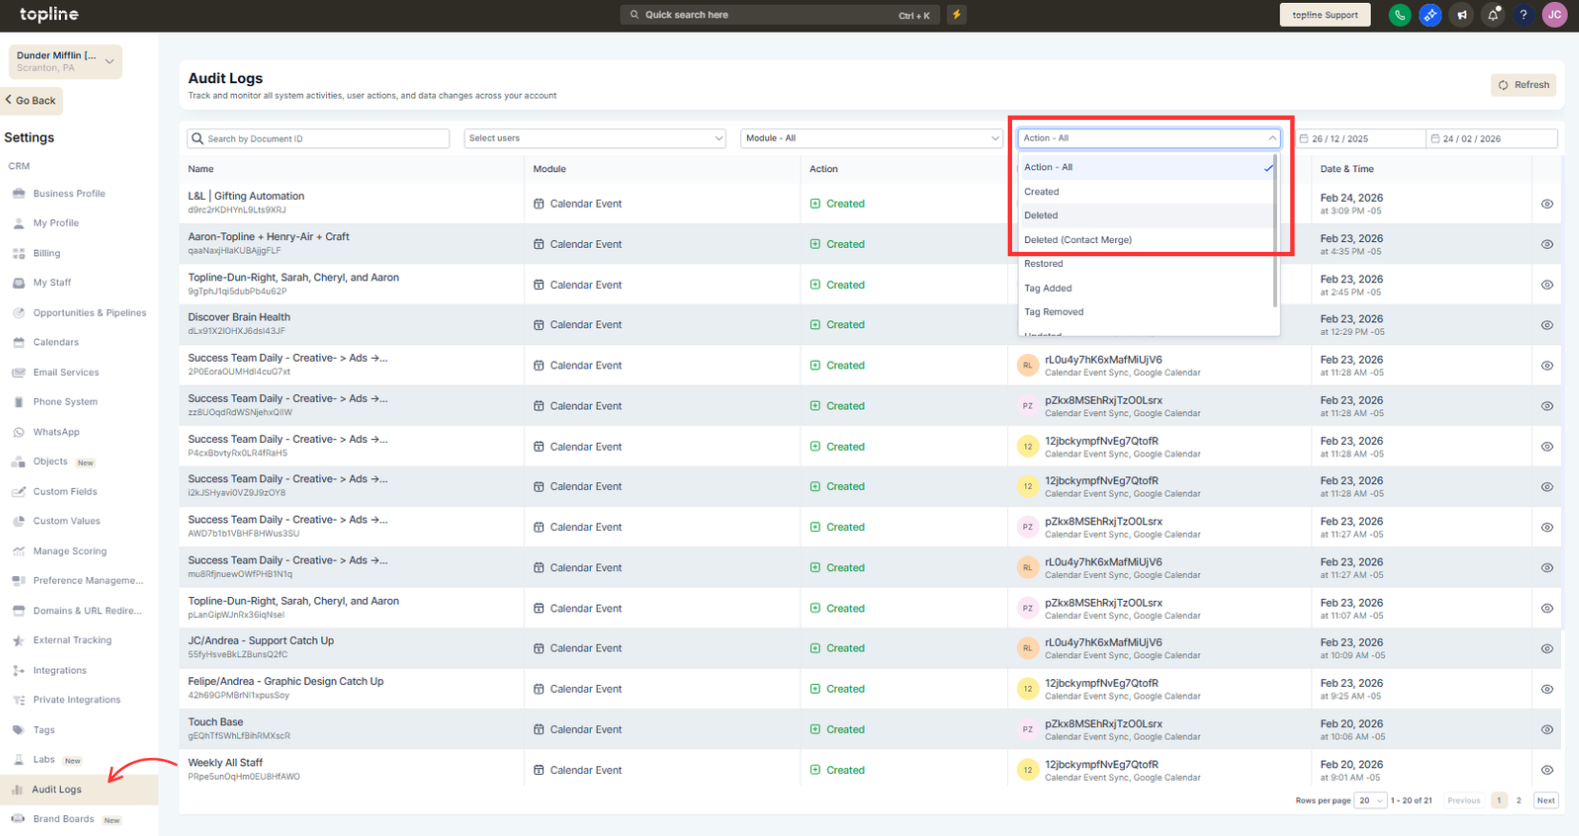This screenshot has height=836, width=1579.
Task: Select Deleted (Contact Merge) action option
Action: click(x=1077, y=240)
